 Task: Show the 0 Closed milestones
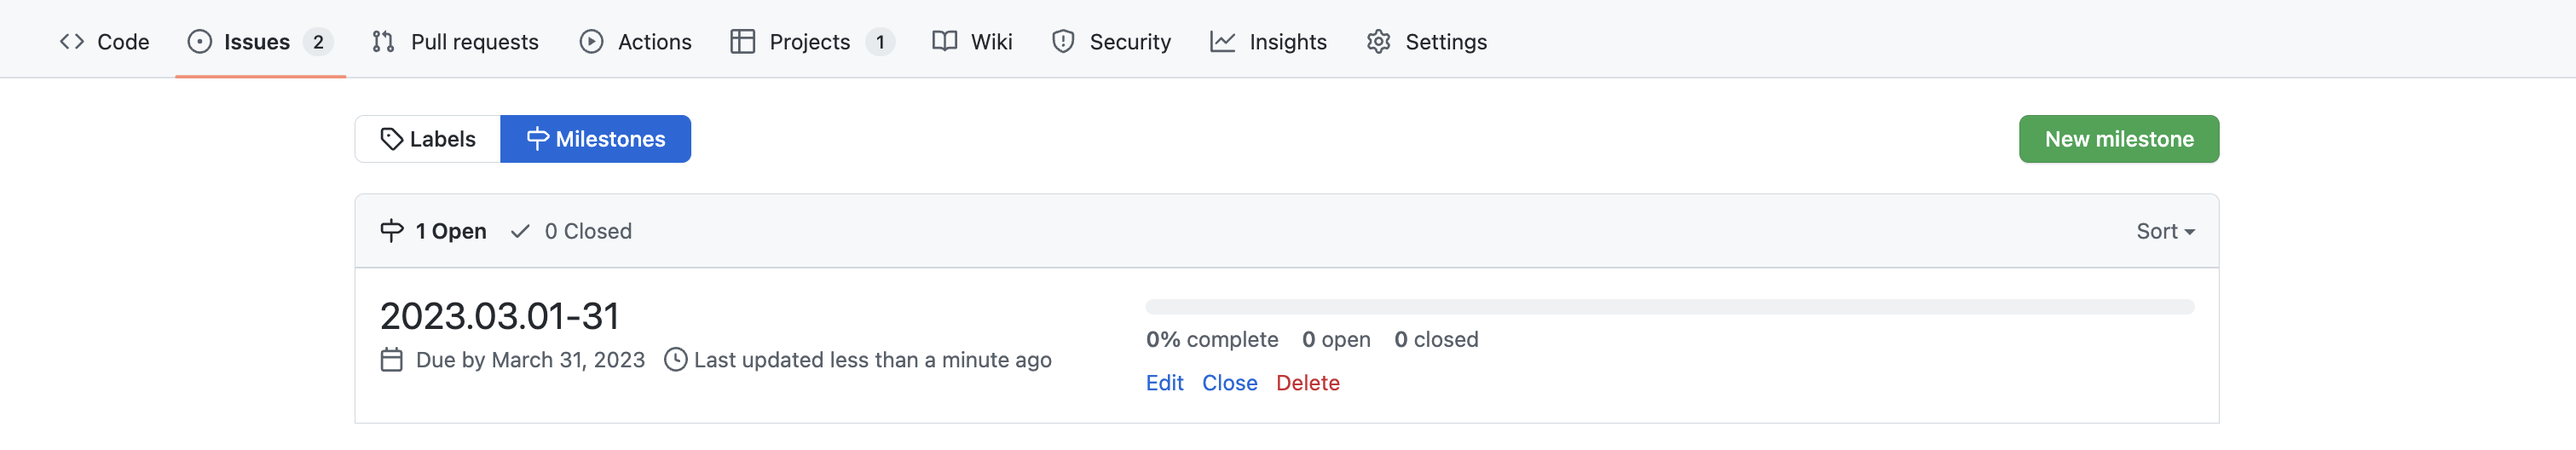pyautogui.click(x=572, y=231)
